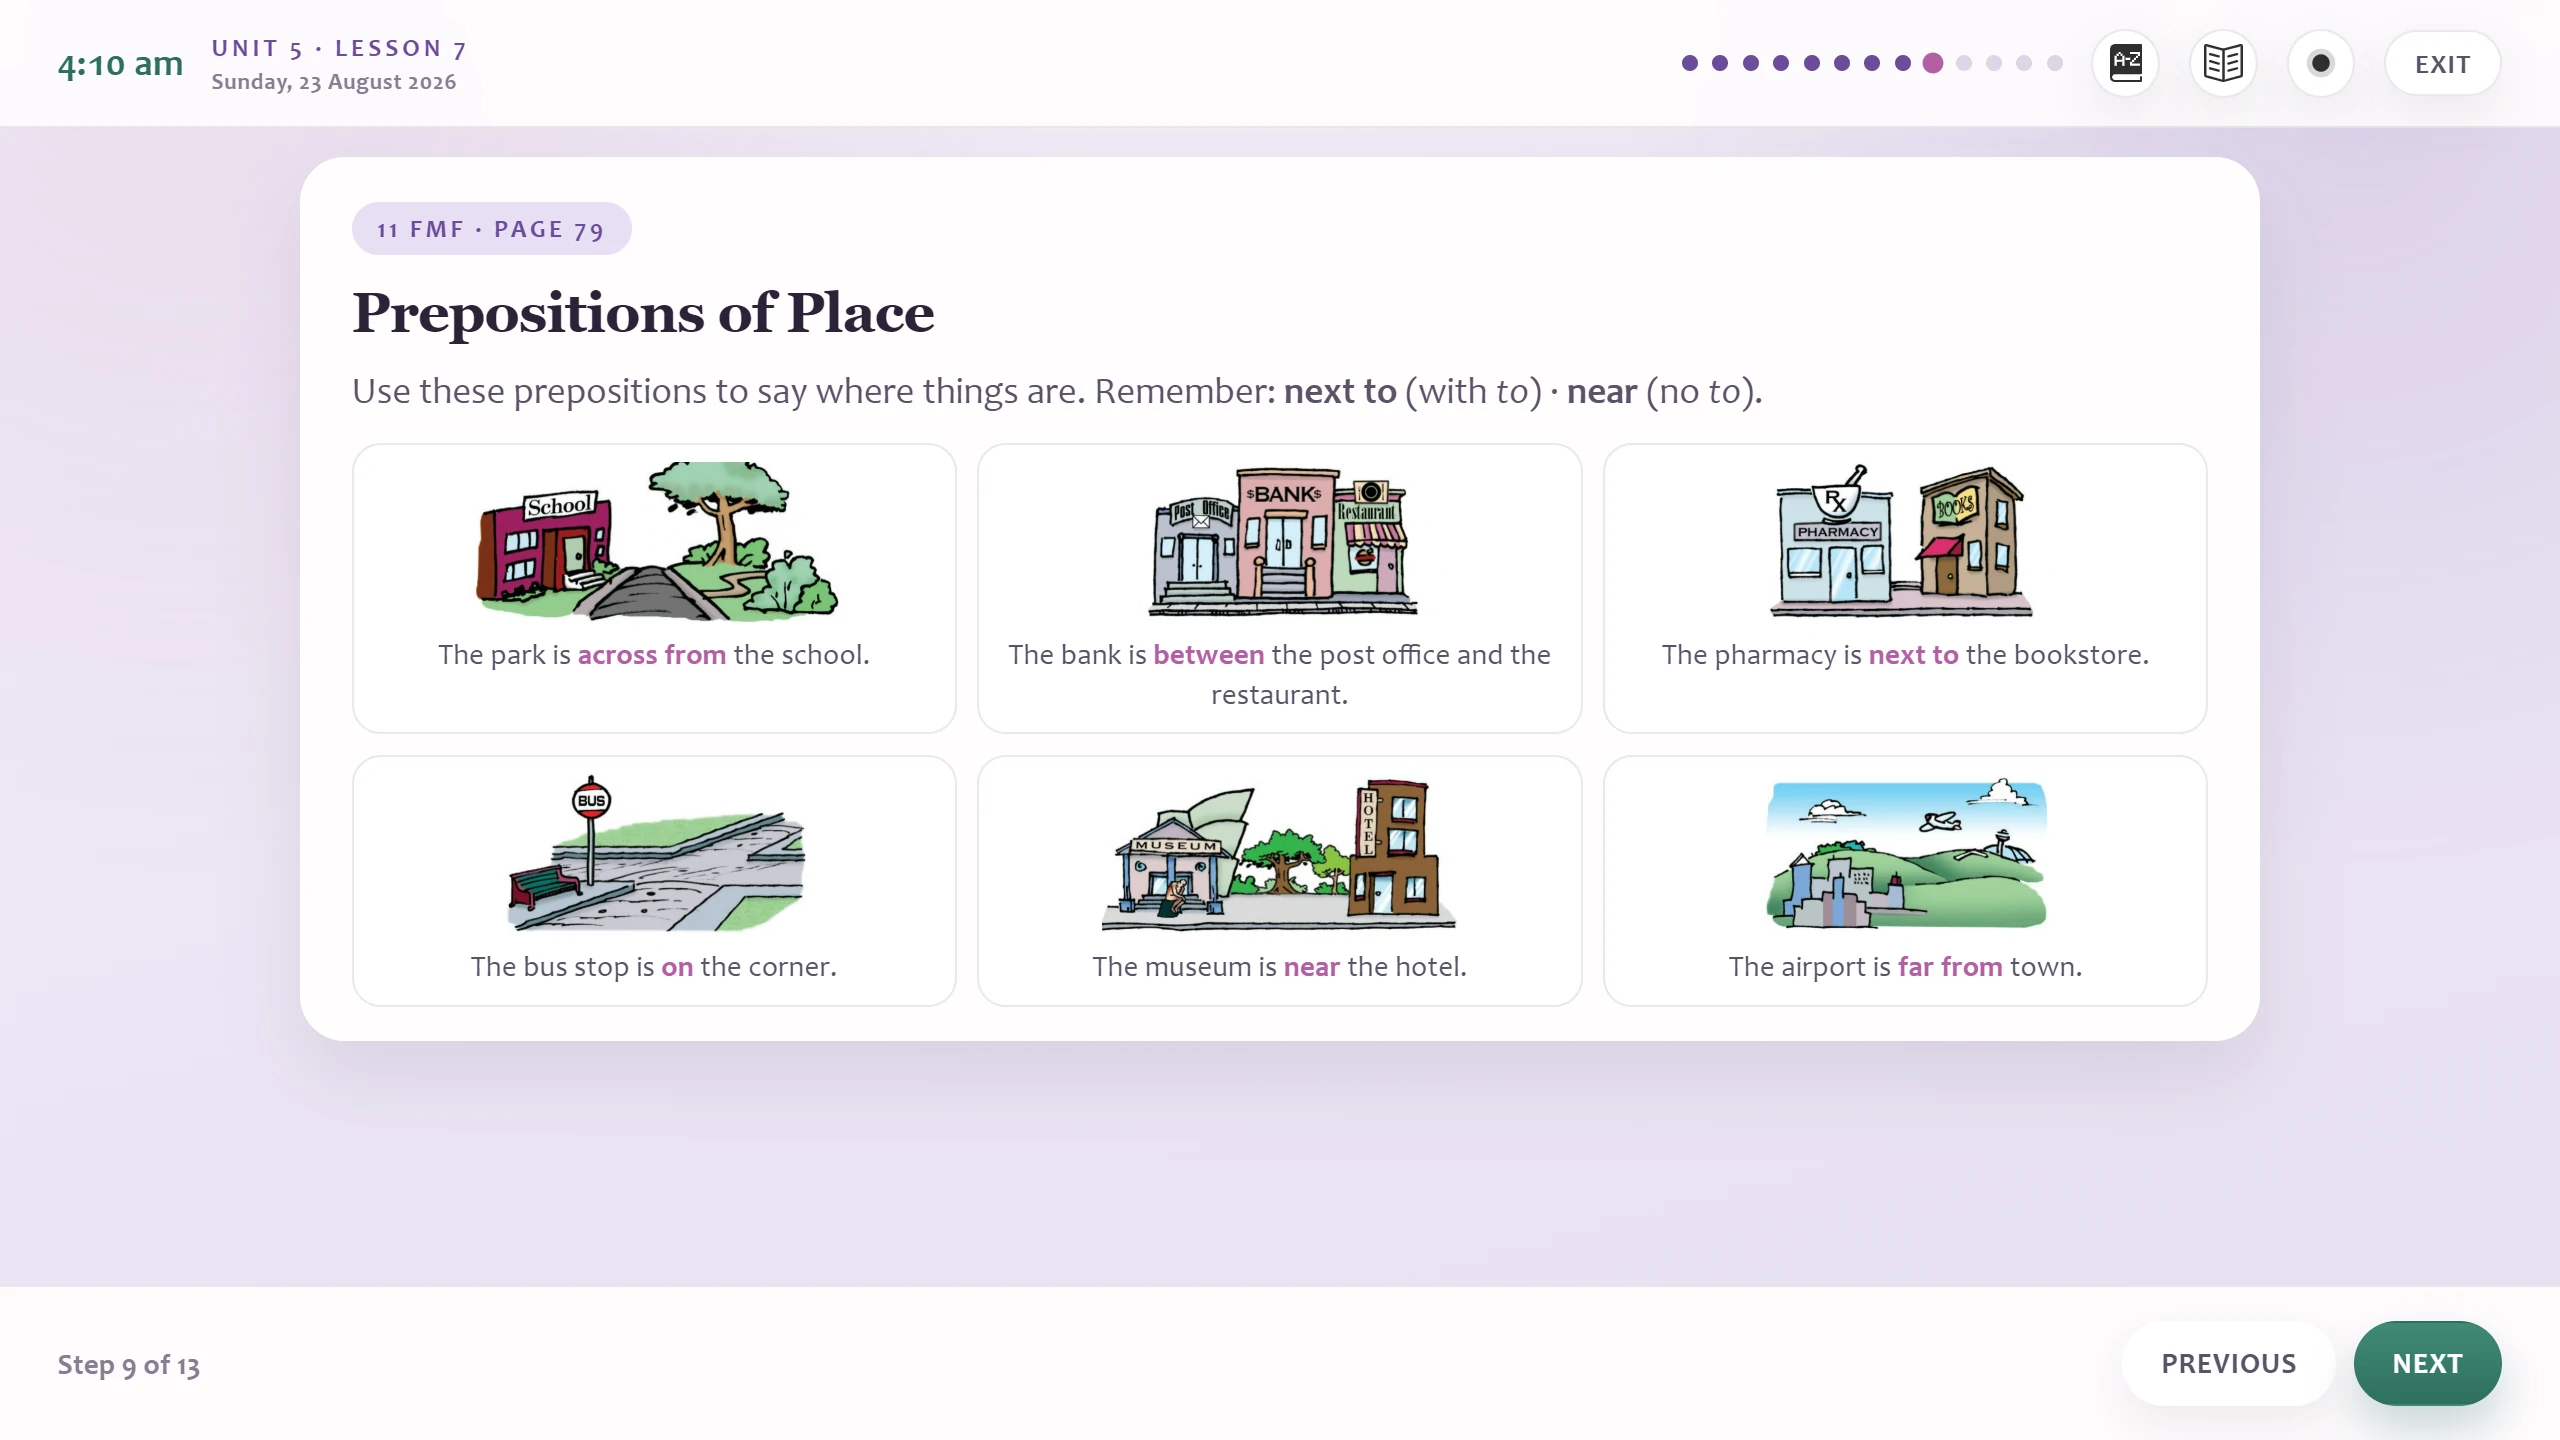Return to prior step with PREVIOUS
This screenshot has height=1440, width=2560.
(x=2228, y=1363)
